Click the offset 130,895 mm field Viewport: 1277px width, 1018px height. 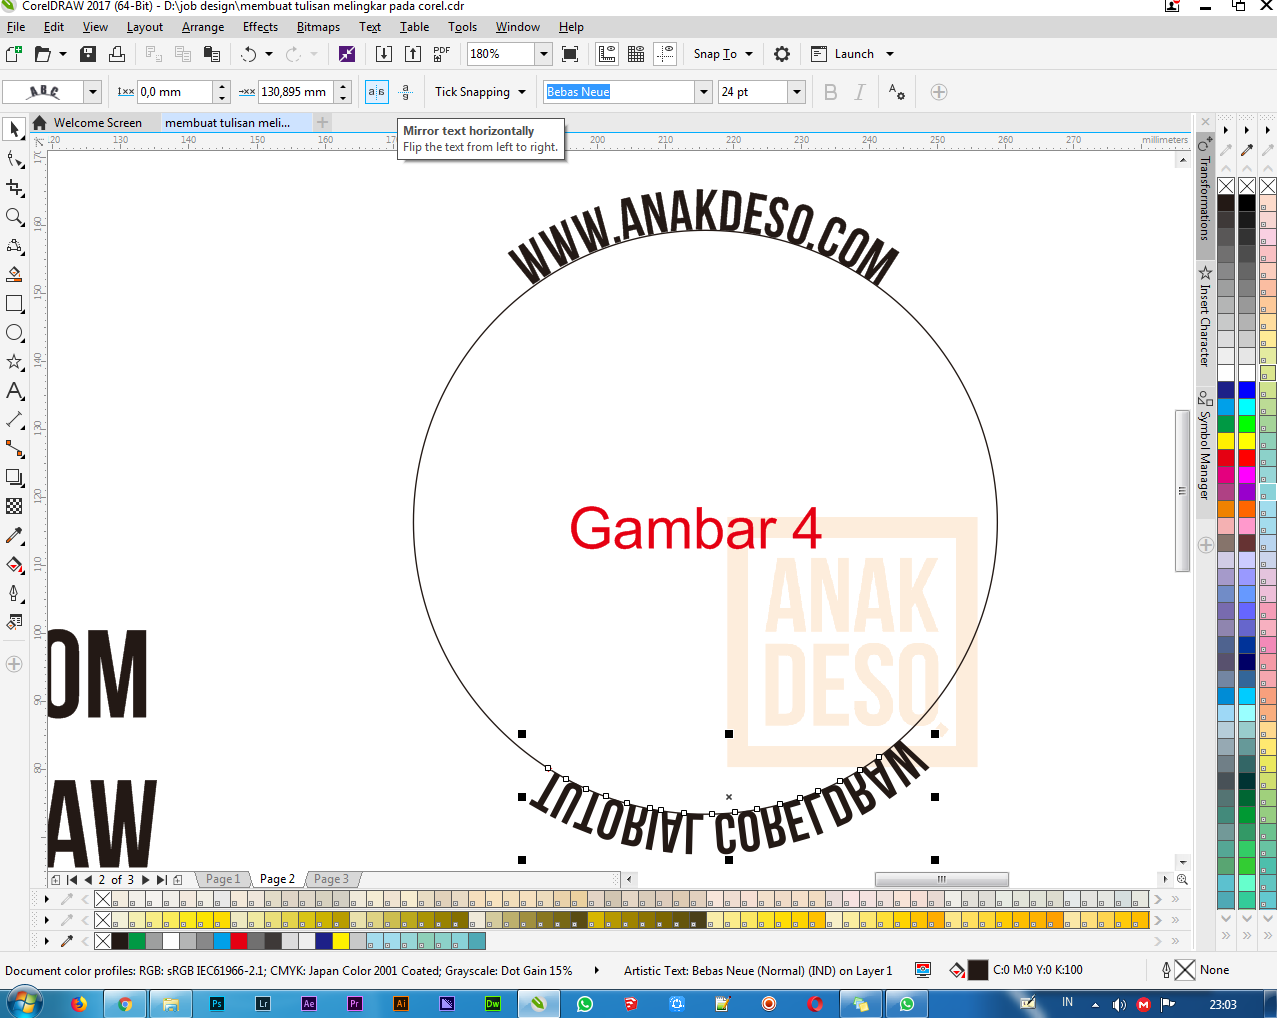click(x=296, y=92)
